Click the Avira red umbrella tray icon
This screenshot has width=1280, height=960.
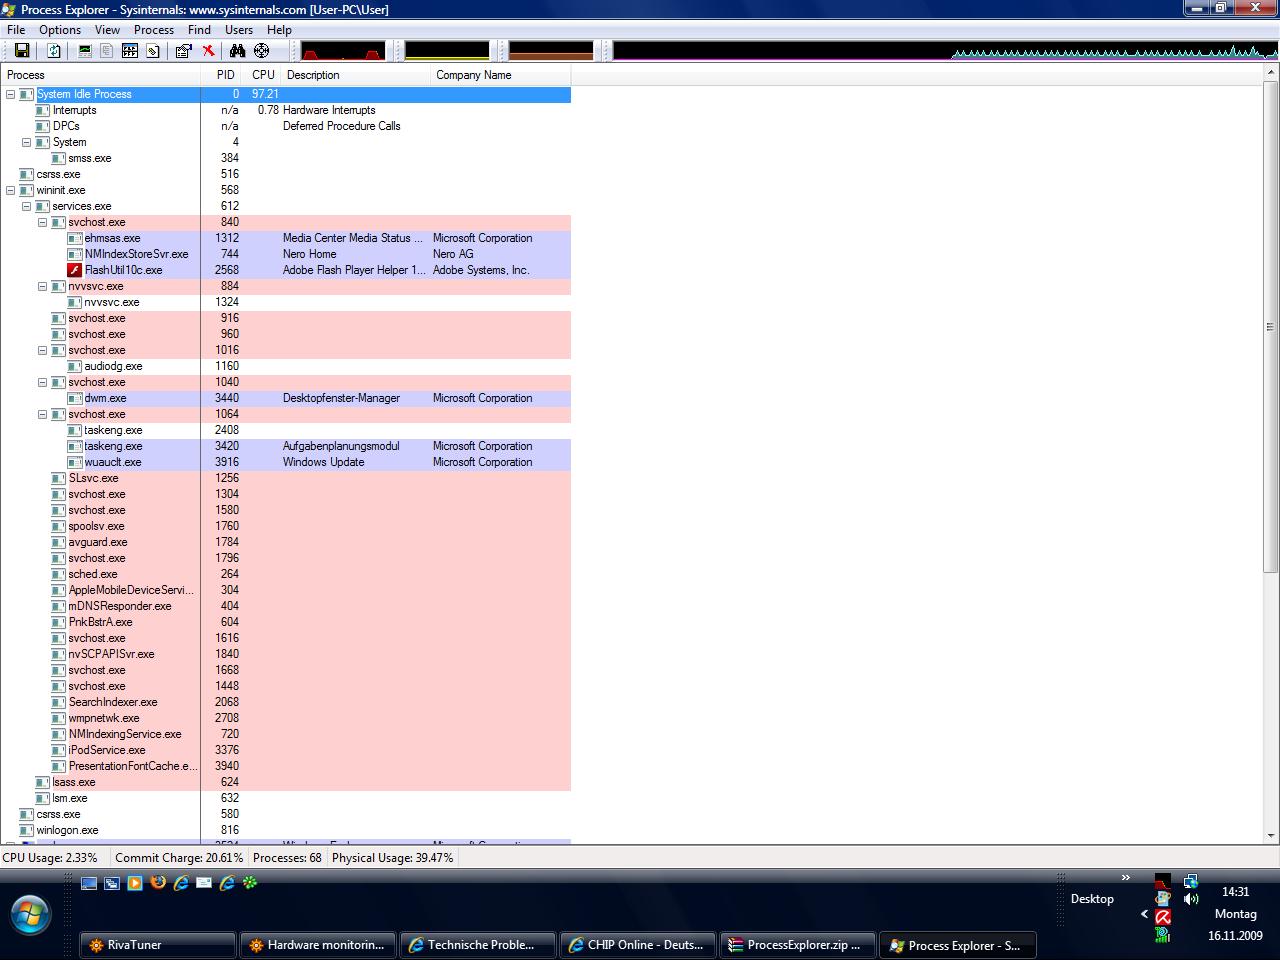click(1163, 917)
